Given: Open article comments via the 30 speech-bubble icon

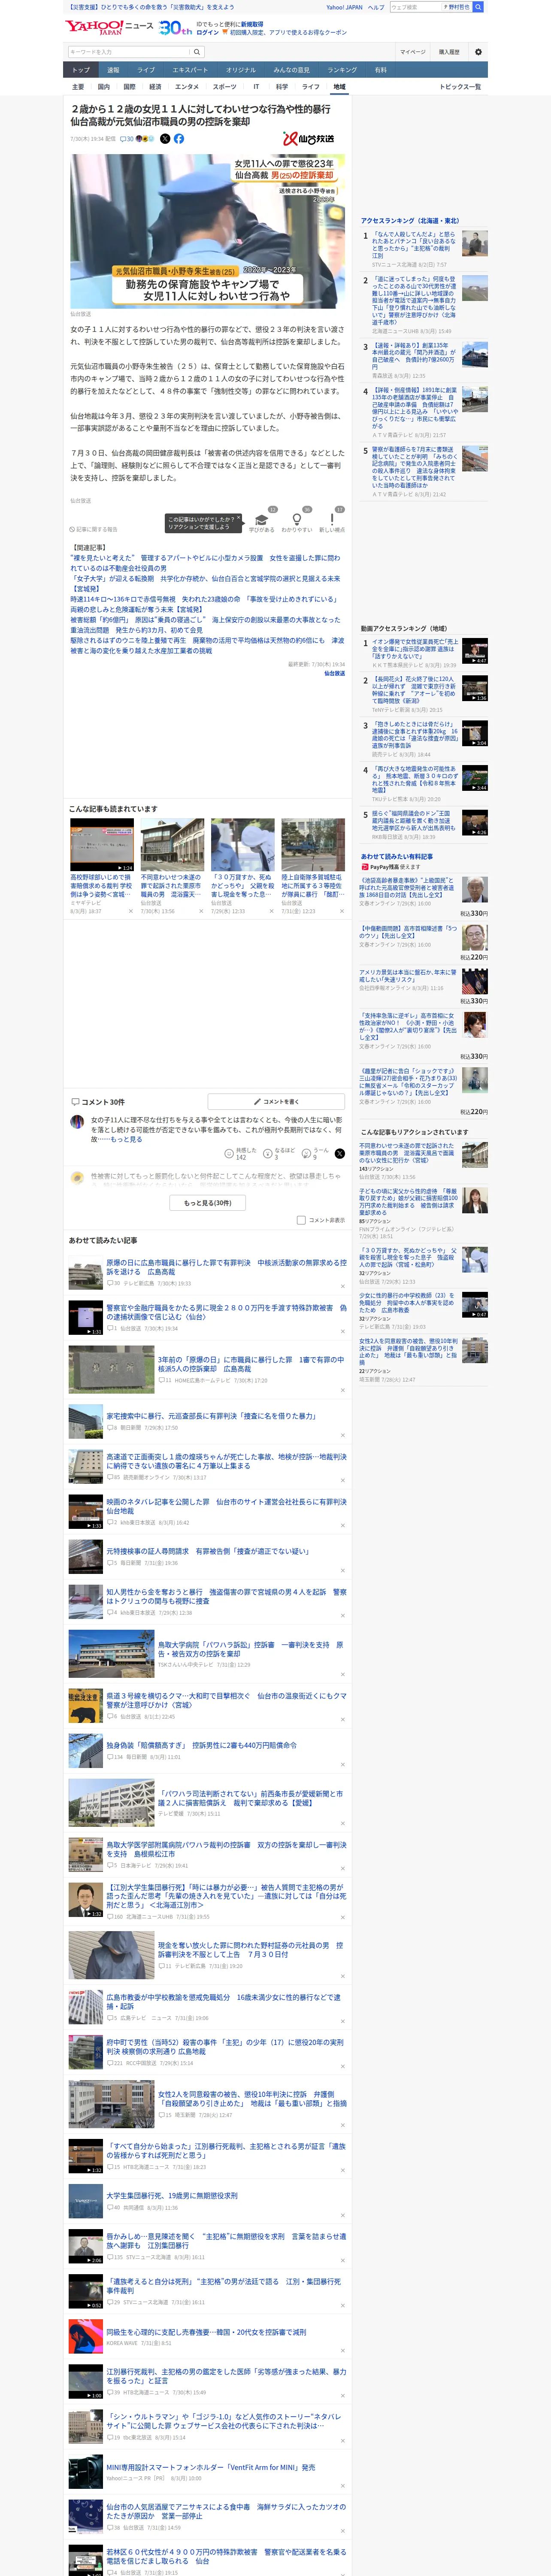Looking at the screenshot, I should tap(127, 139).
